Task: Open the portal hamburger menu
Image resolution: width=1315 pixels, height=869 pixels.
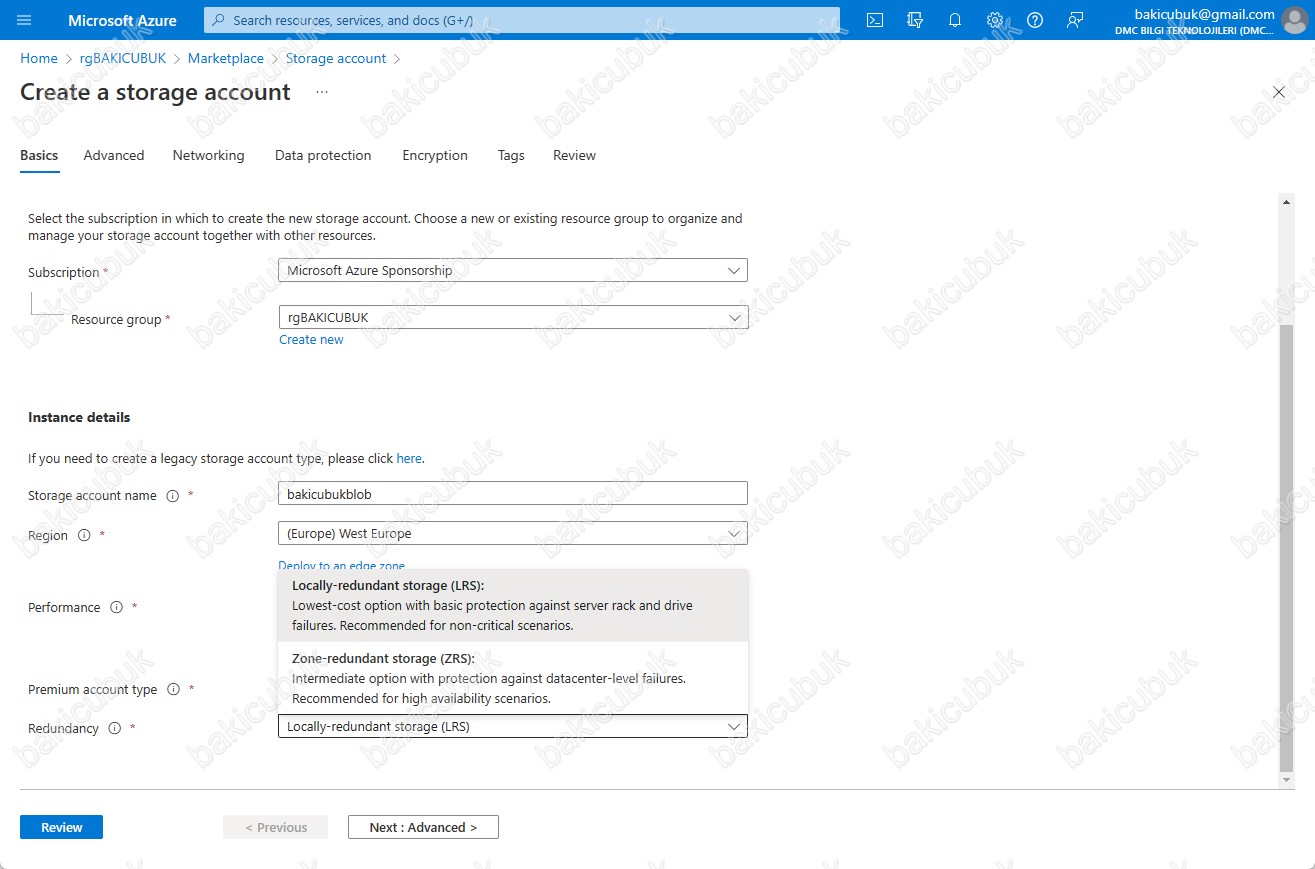Action: point(25,20)
